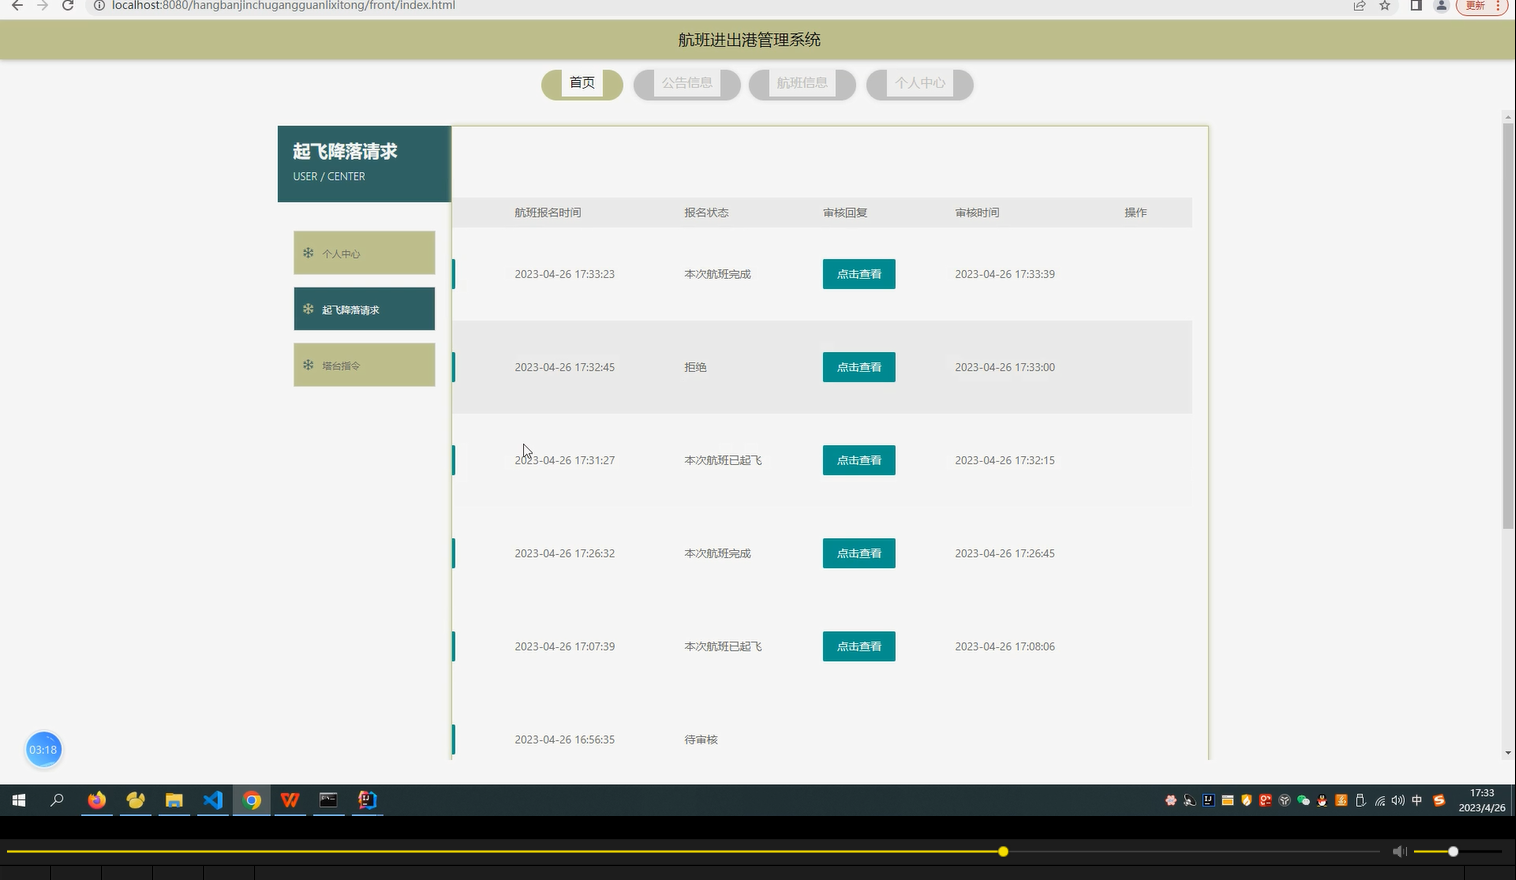Click the 审核回复 column header
The width and height of the screenshot is (1516, 880).
(845, 213)
